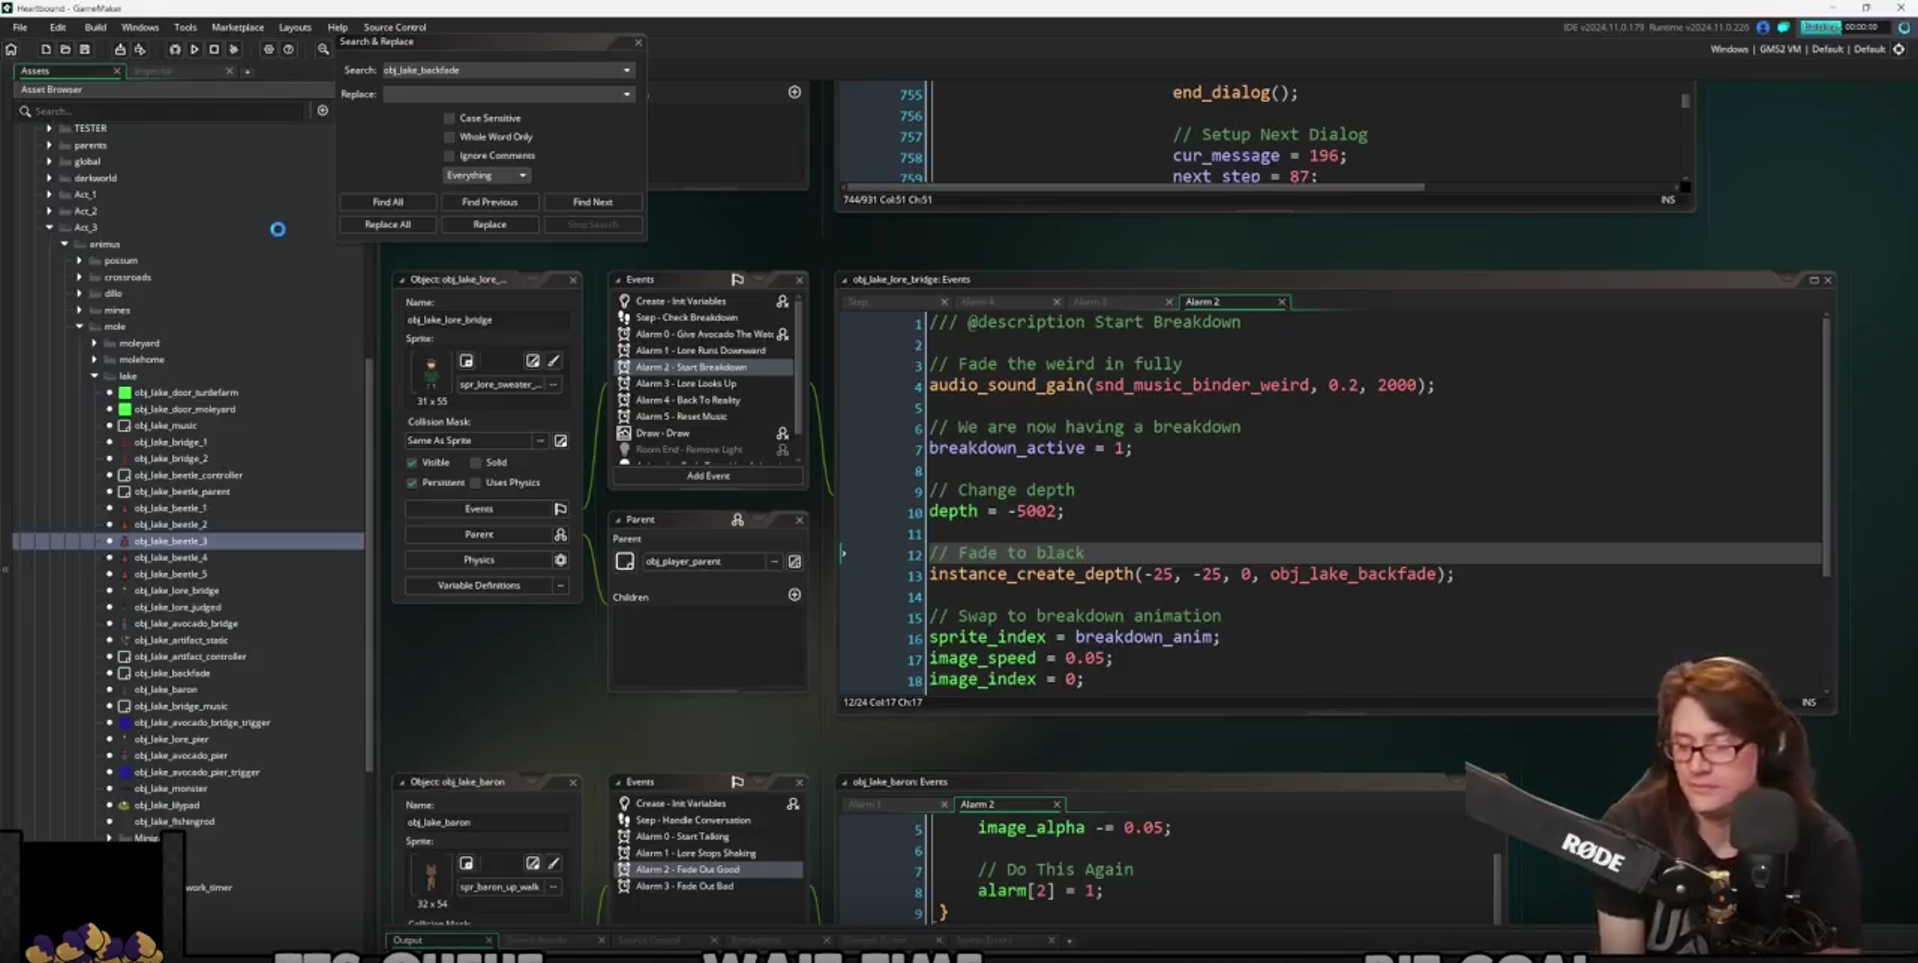Open project folder toolbar icon
Screen dimensions: 1918x963
[x=65, y=49]
